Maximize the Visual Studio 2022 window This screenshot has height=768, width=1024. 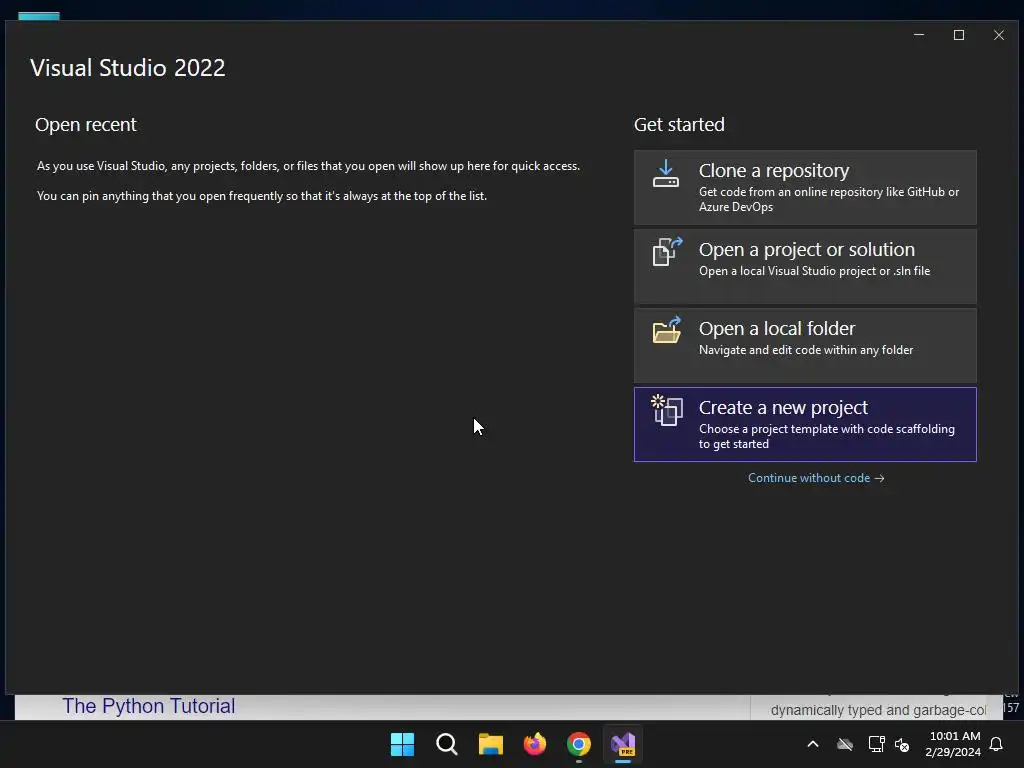tap(959, 35)
